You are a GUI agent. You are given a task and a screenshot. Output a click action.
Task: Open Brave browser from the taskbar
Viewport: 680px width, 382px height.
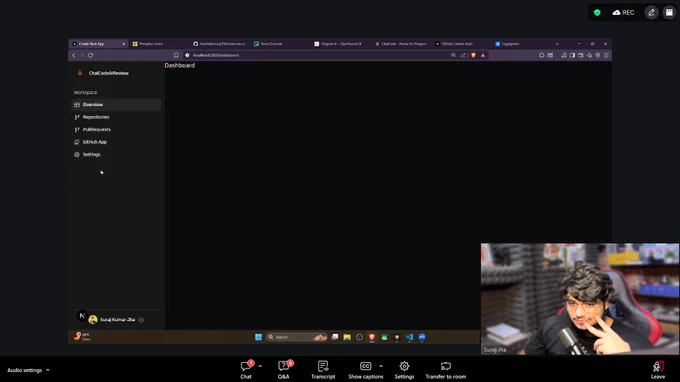(x=372, y=337)
